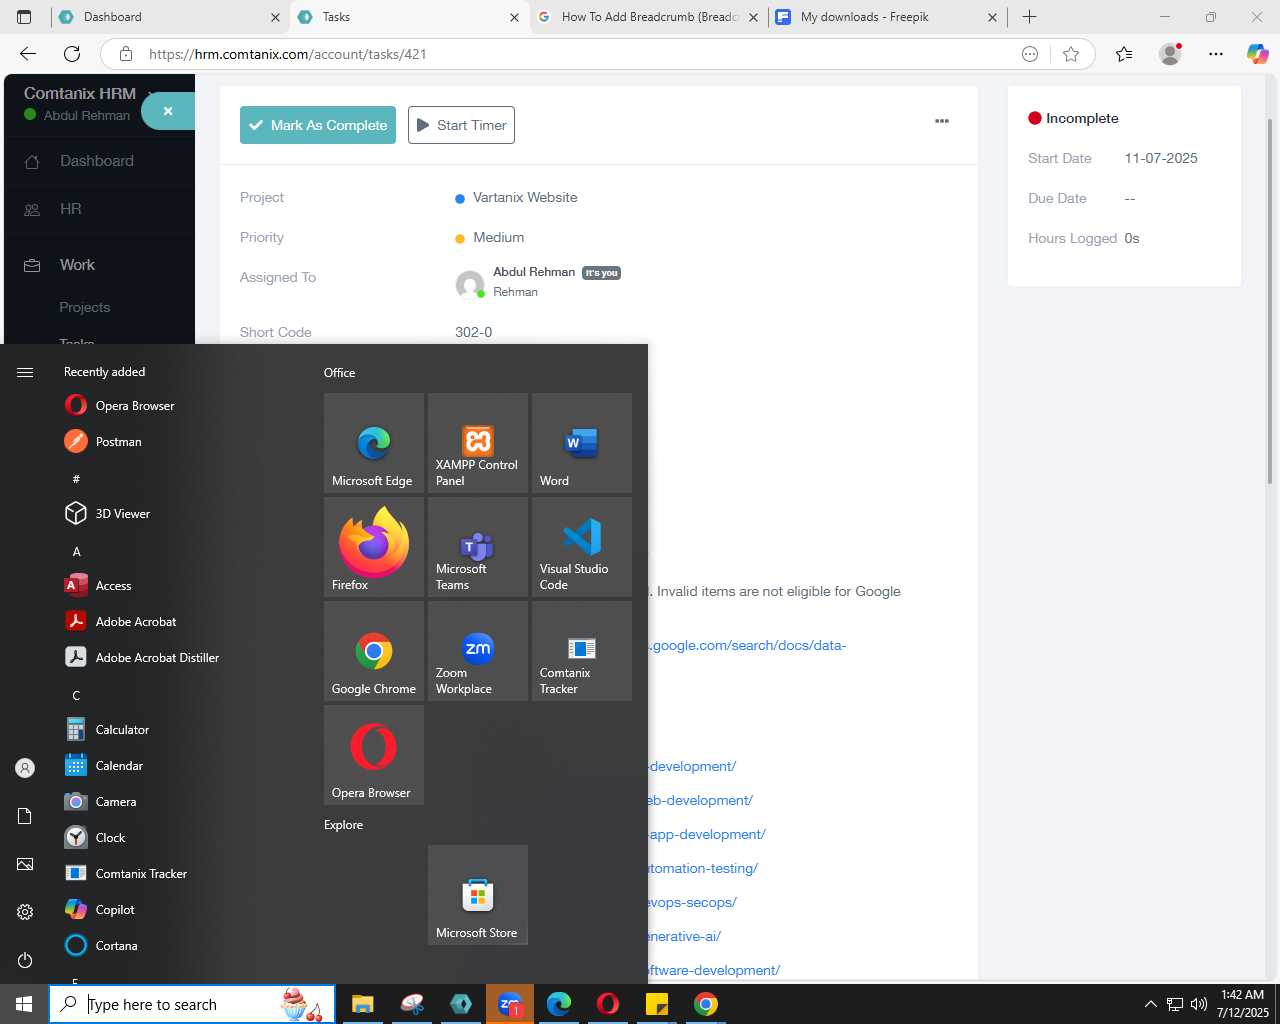Open the Edge tab actions menu

click(24, 17)
